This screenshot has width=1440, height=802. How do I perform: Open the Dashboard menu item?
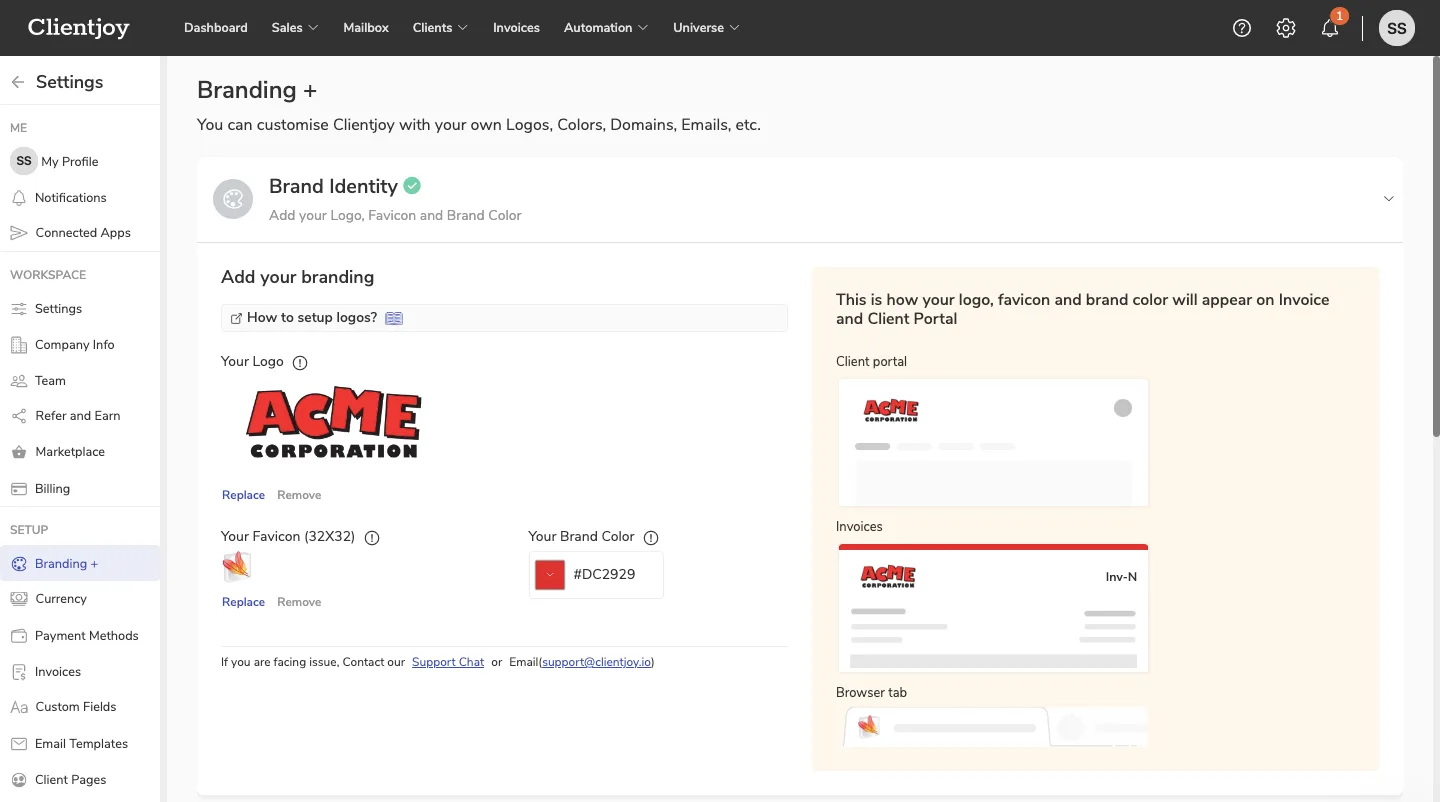pyautogui.click(x=216, y=28)
